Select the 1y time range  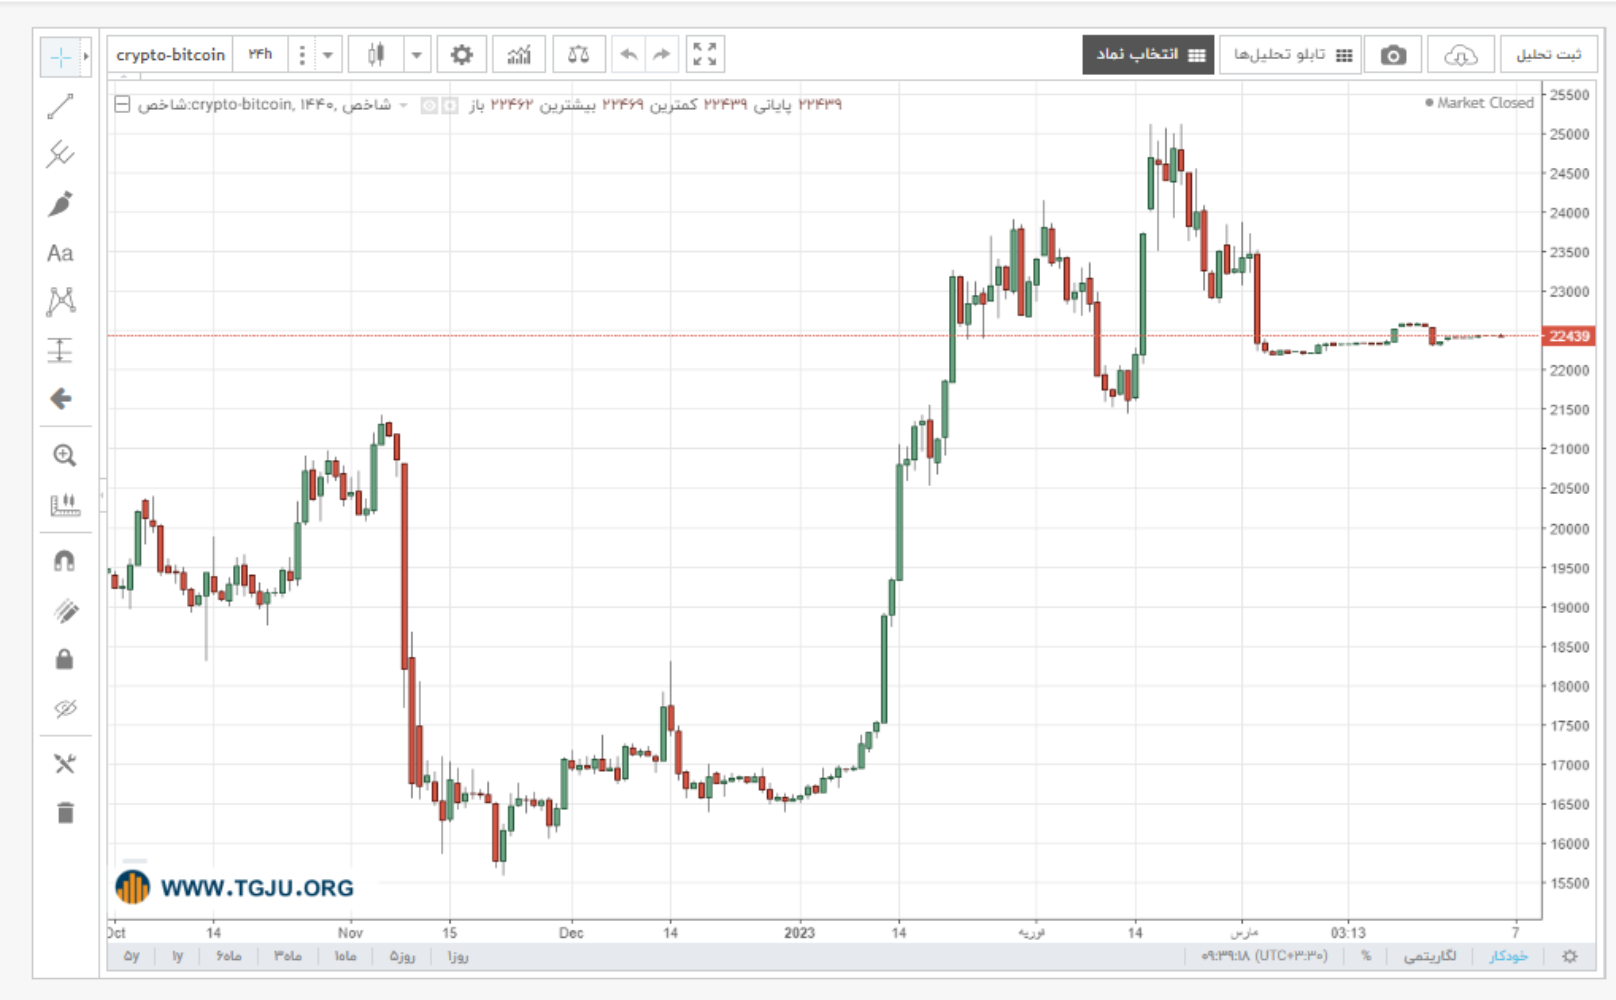pos(178,956)
